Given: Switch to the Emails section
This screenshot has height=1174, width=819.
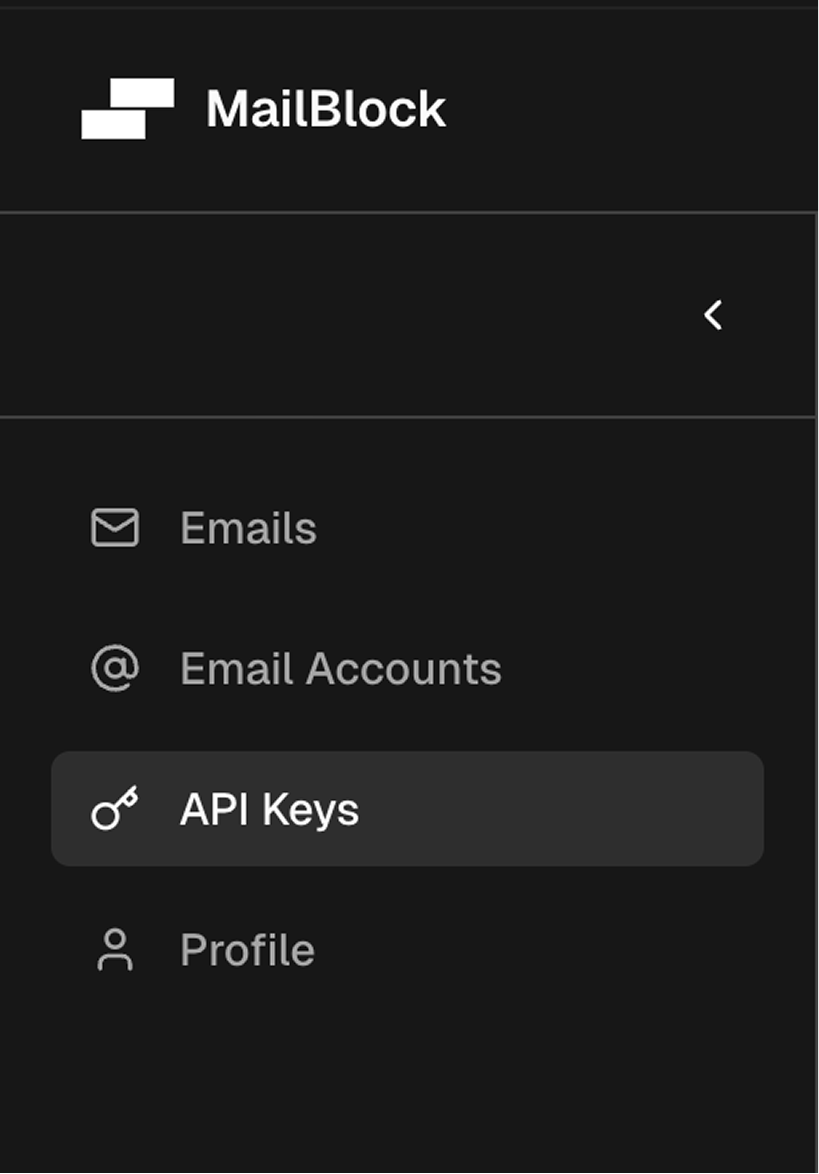Looking at the screenshot, I should pyautogui.click(x=247, y=529).
